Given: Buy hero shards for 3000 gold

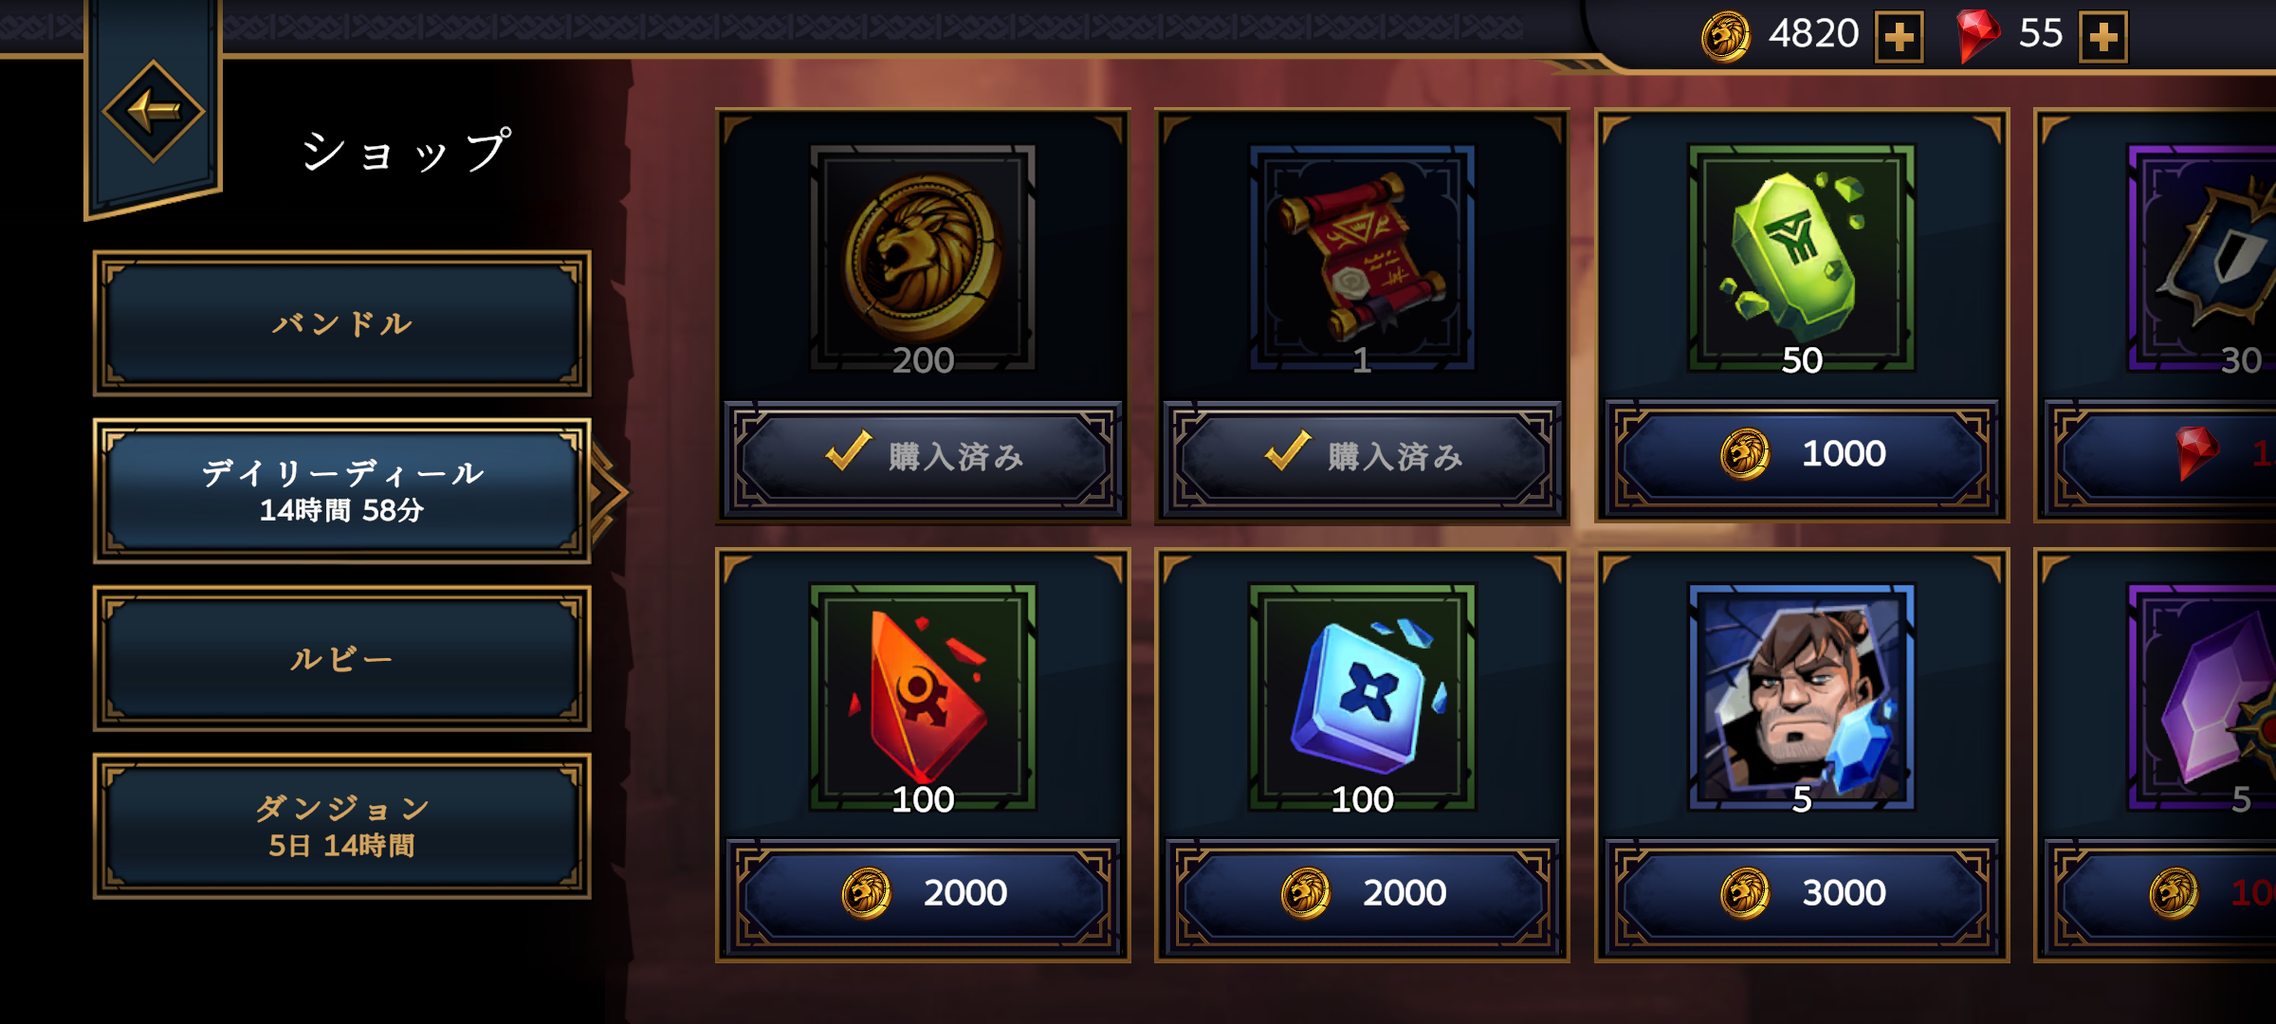Looking at the screenshot, I should (1801, 893).
